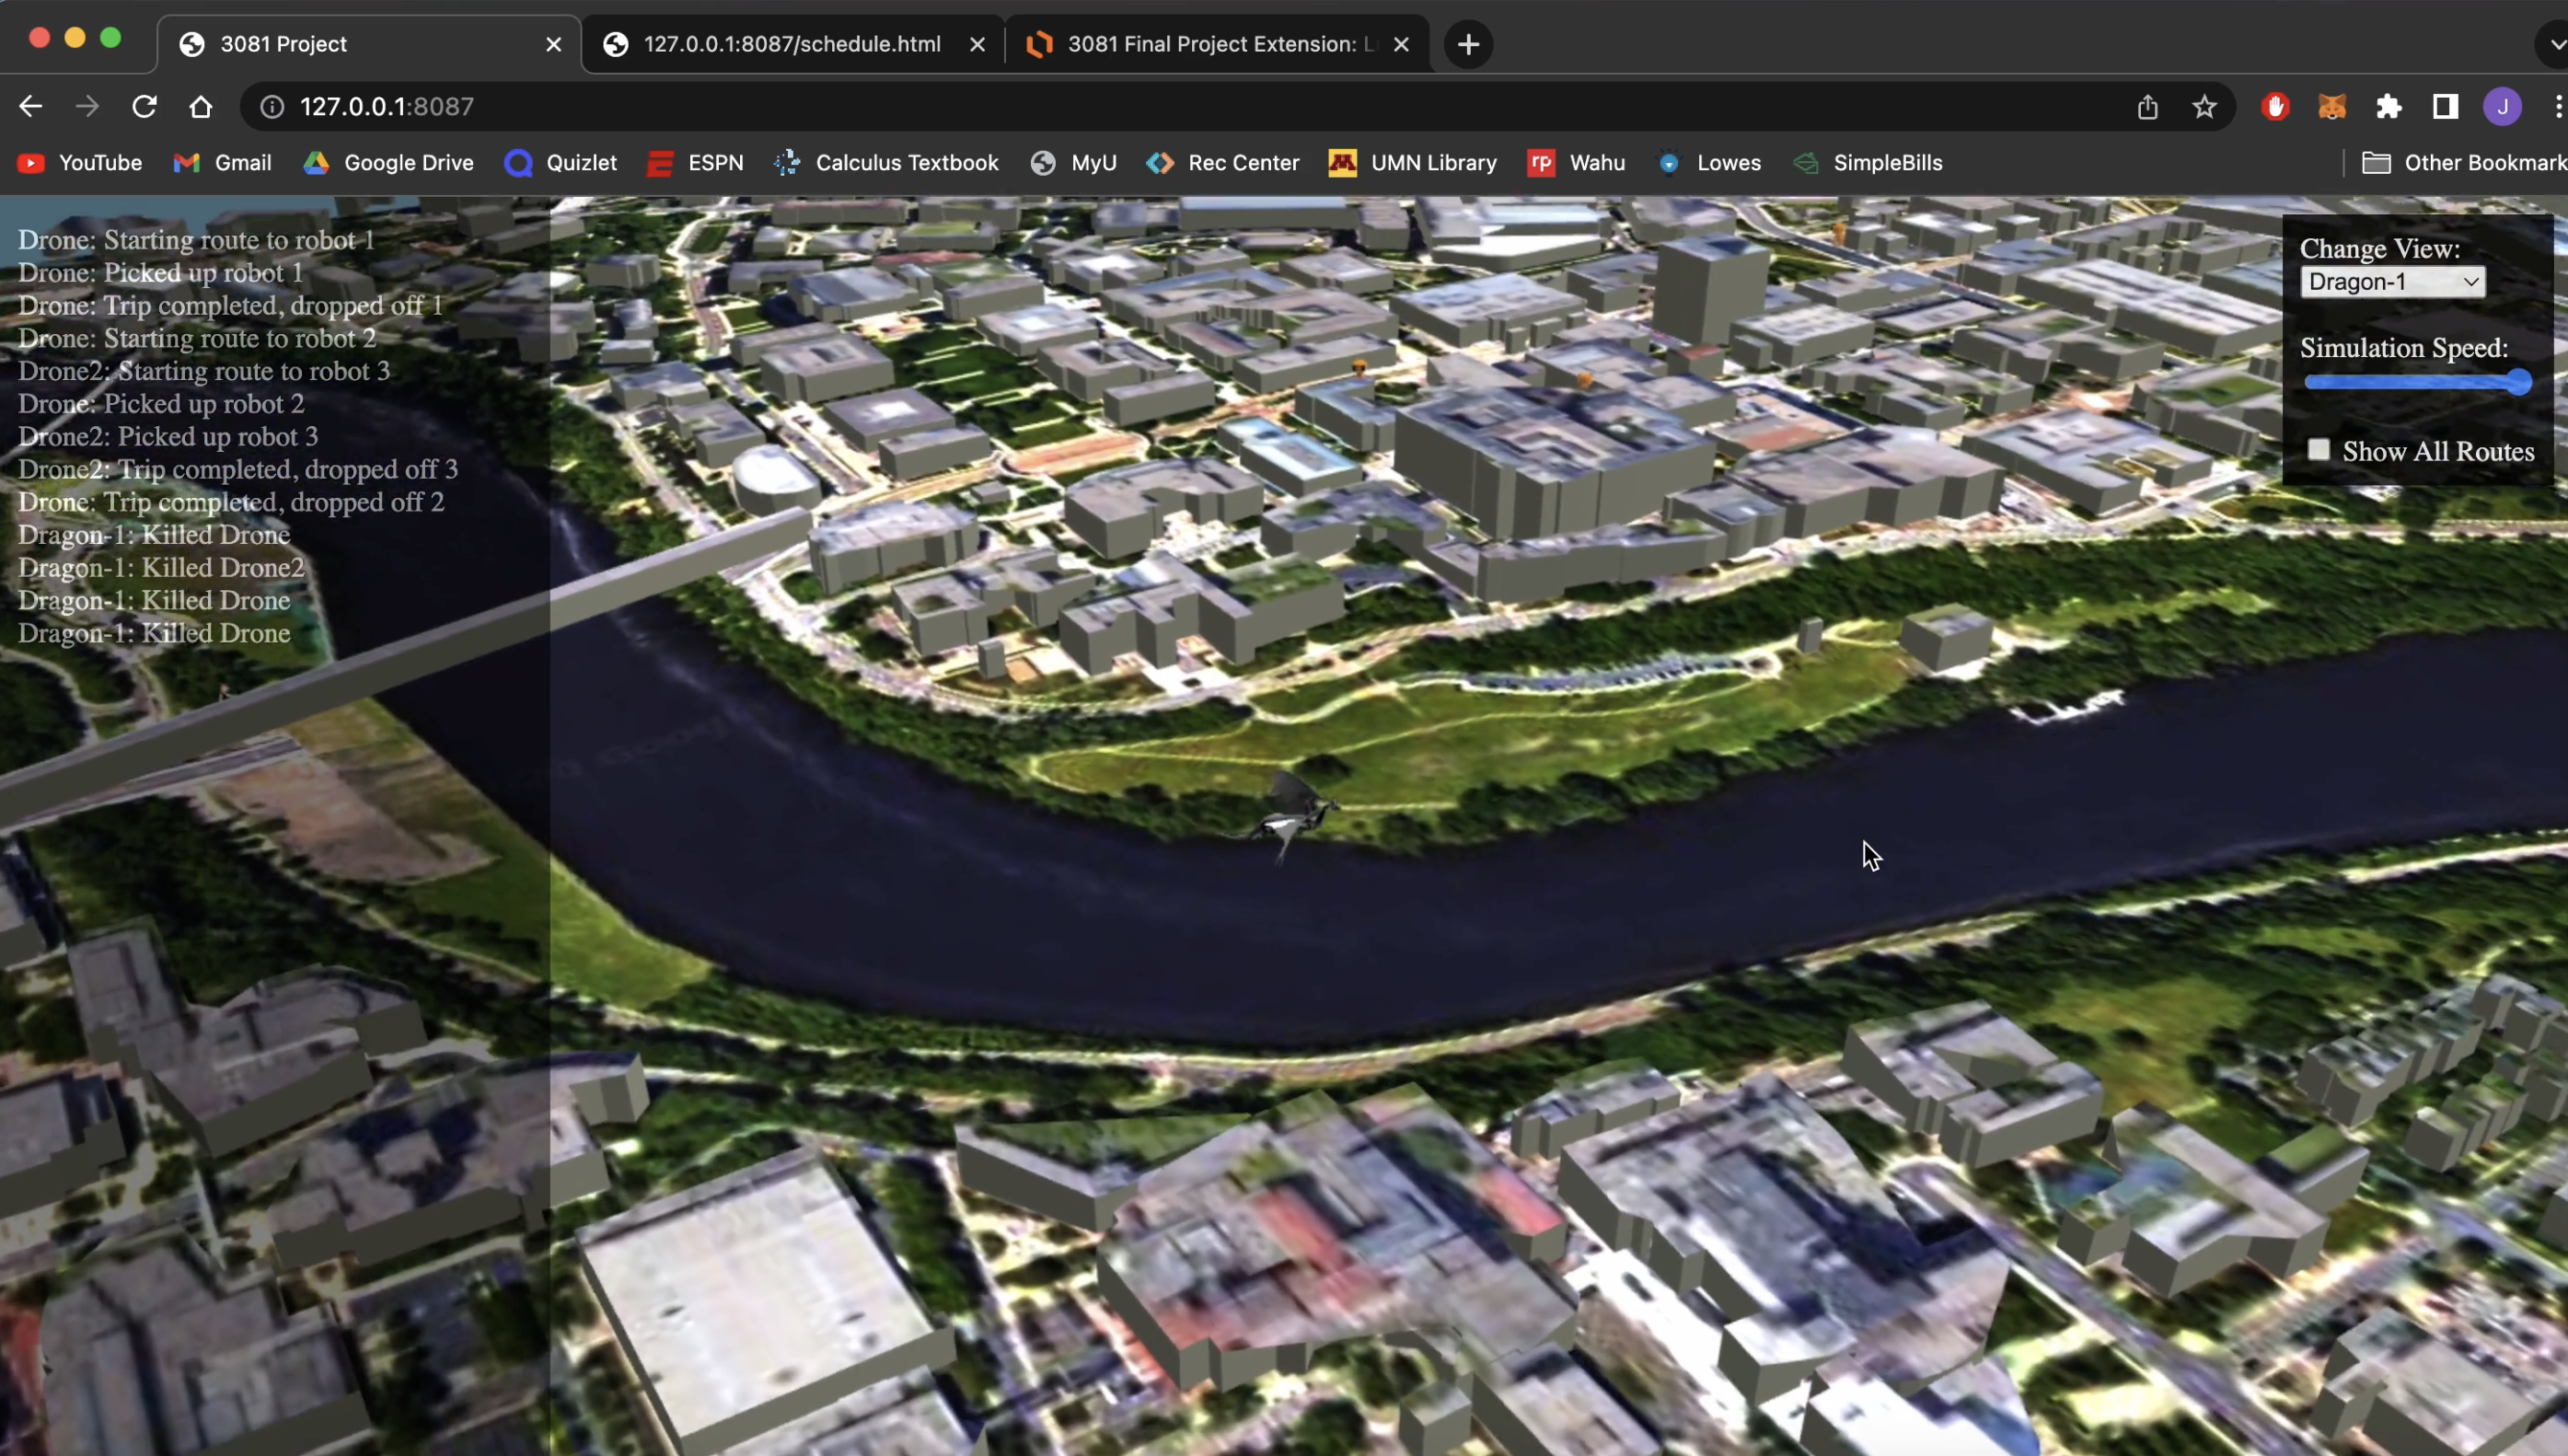
Task: Go back with the browser back arrow
Action: point(30,106)
